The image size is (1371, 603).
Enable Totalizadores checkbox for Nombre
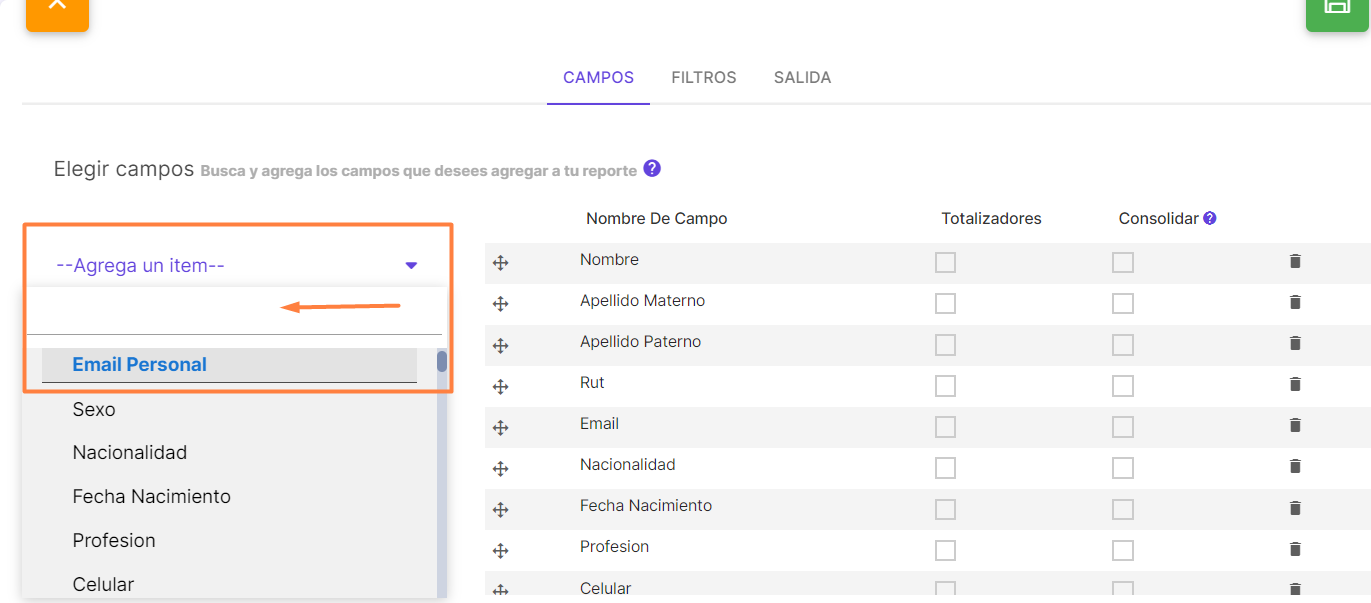(x=945, y=262)
